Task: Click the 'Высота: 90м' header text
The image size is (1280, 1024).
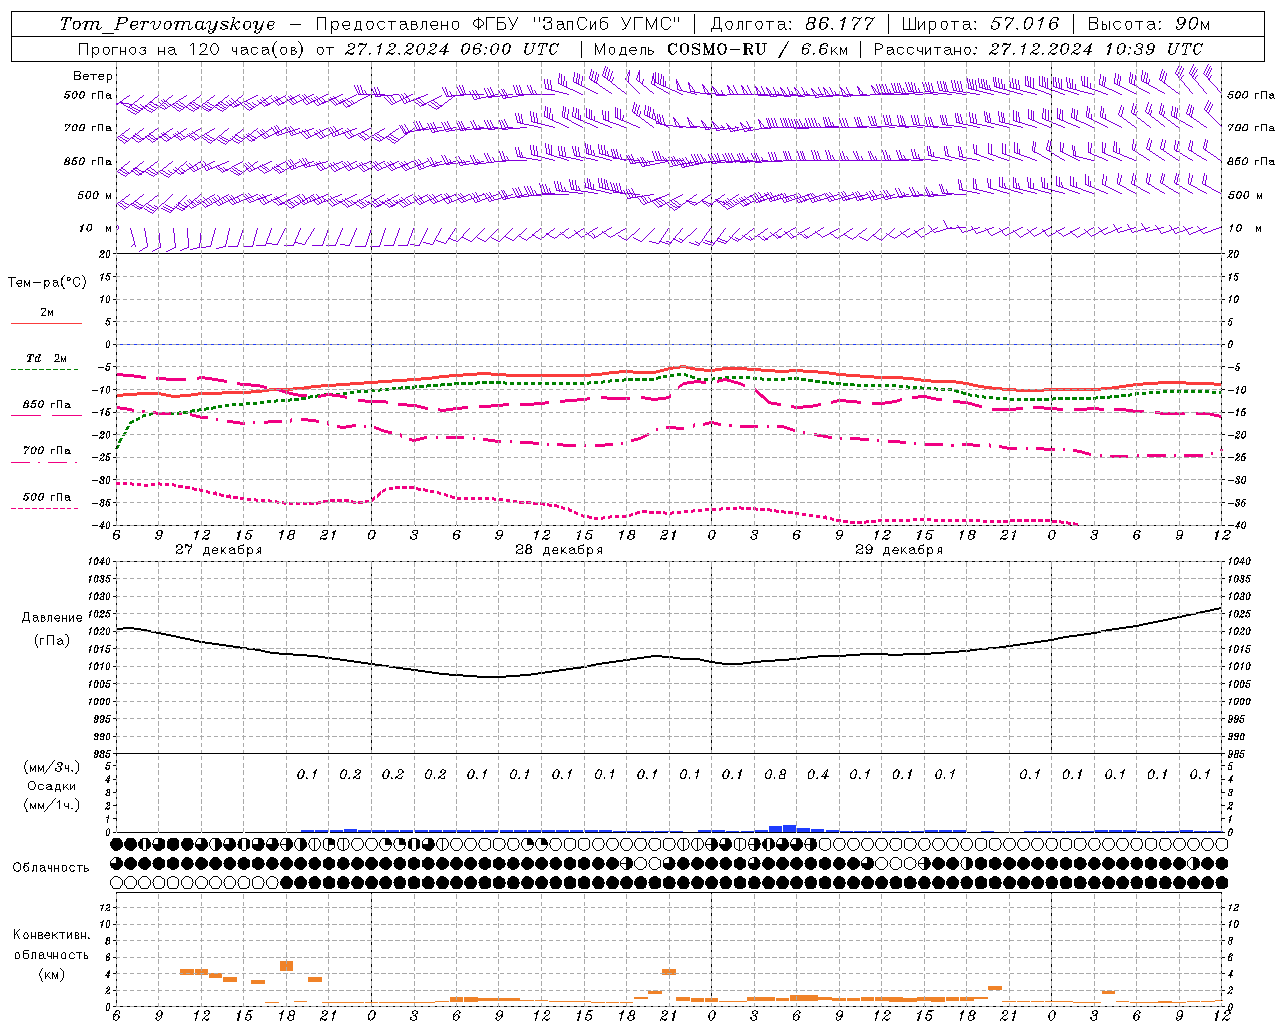Action: pyautogui.click(x=1148, y=24)
